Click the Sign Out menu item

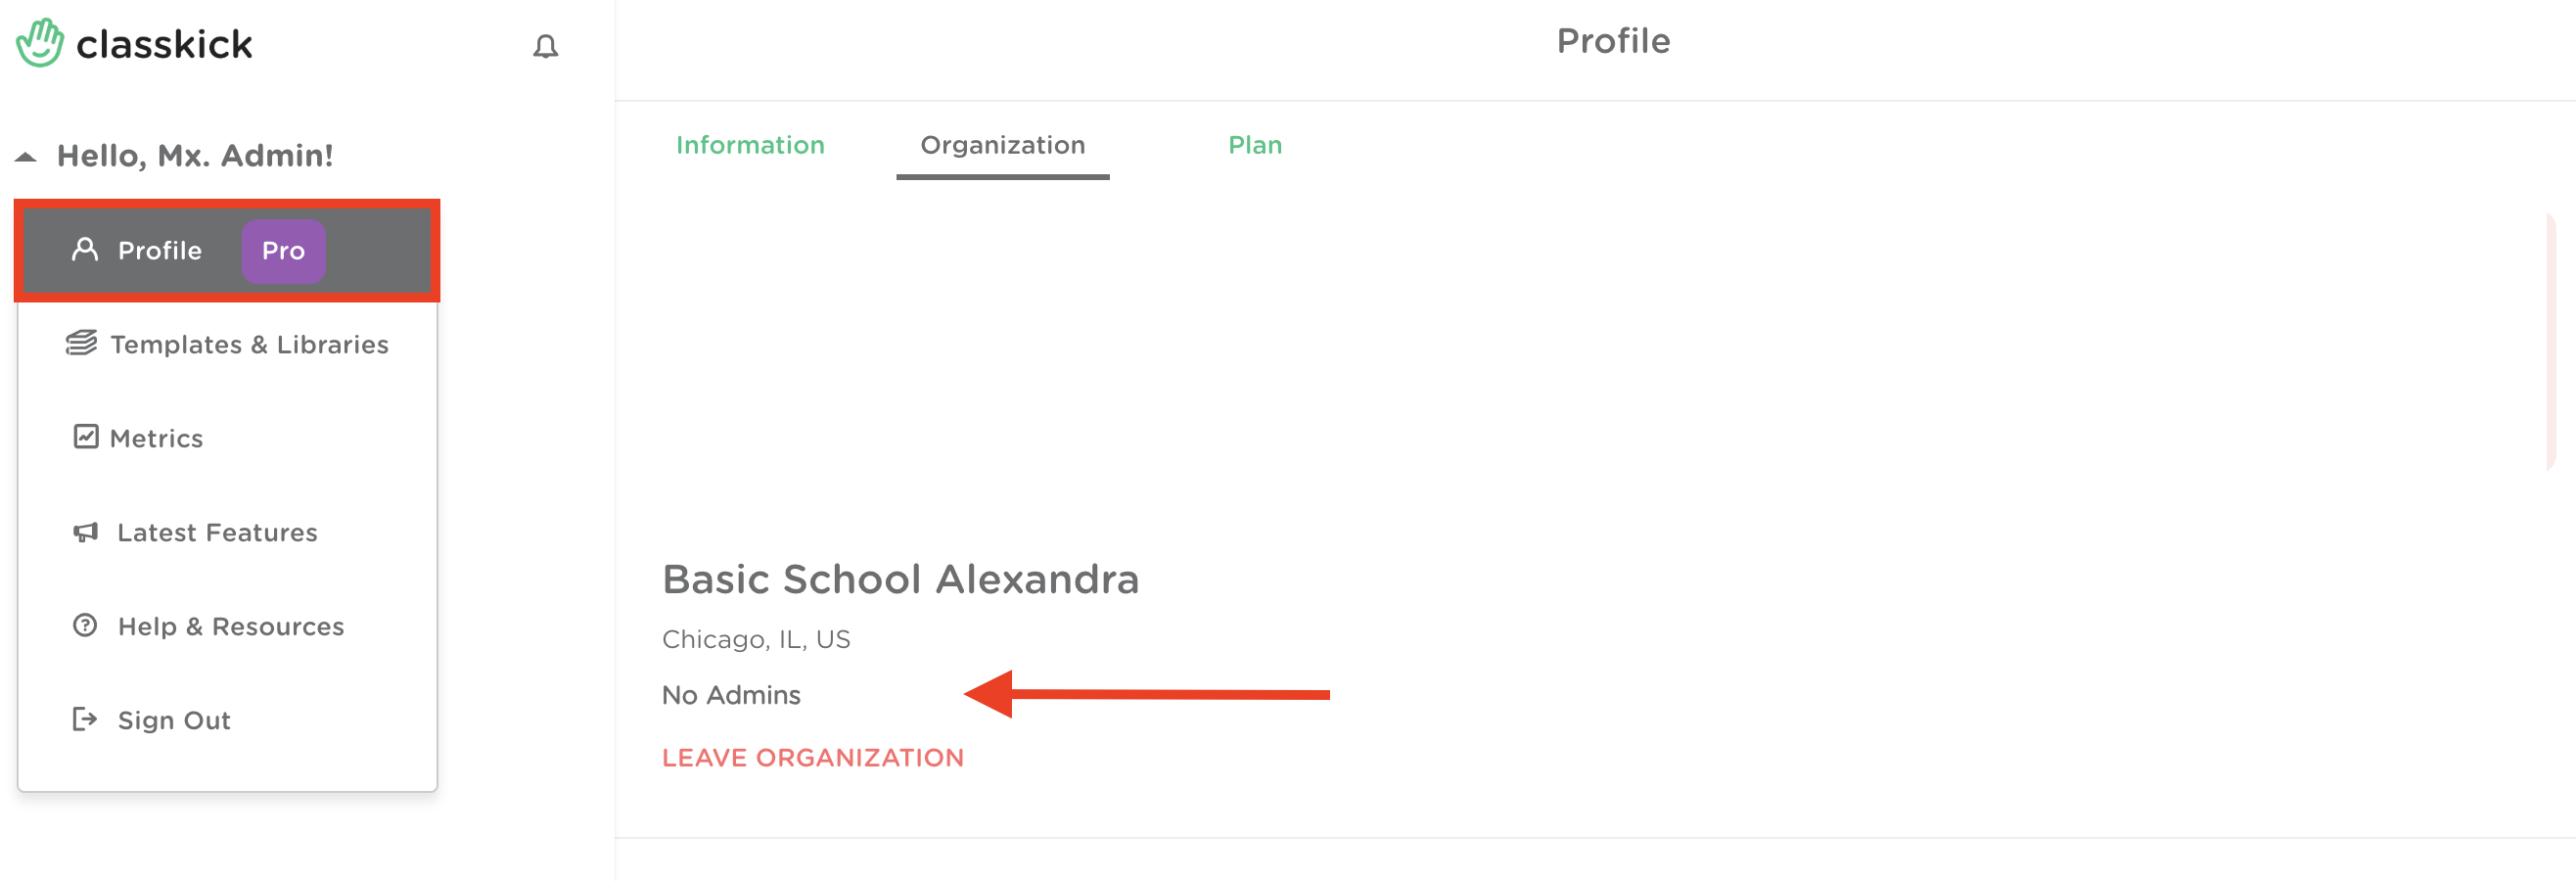[174, 720]
